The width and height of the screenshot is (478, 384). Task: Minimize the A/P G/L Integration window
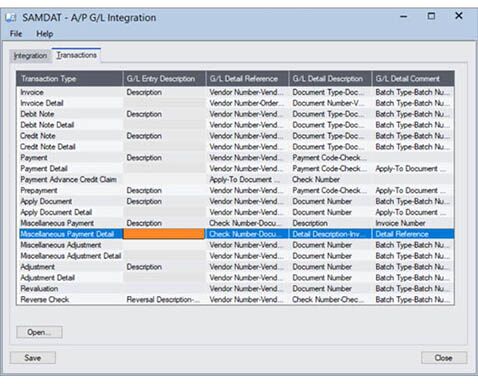[x=404, y=16]
